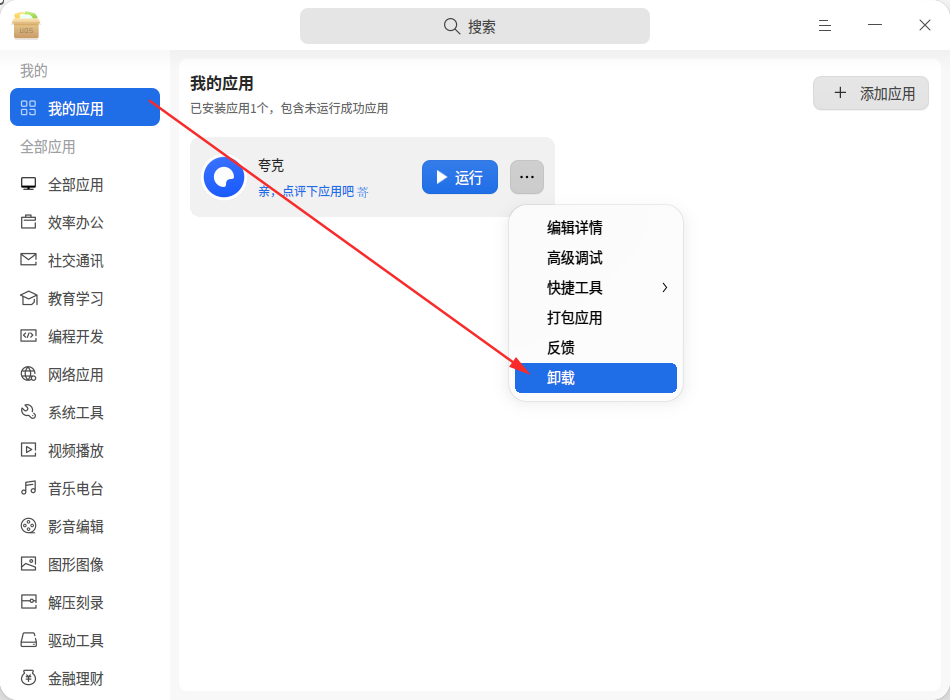Open the 亲，点评下应用吧 review link
This screenshot has width=950, height=700.
click(x=313, y=192)
